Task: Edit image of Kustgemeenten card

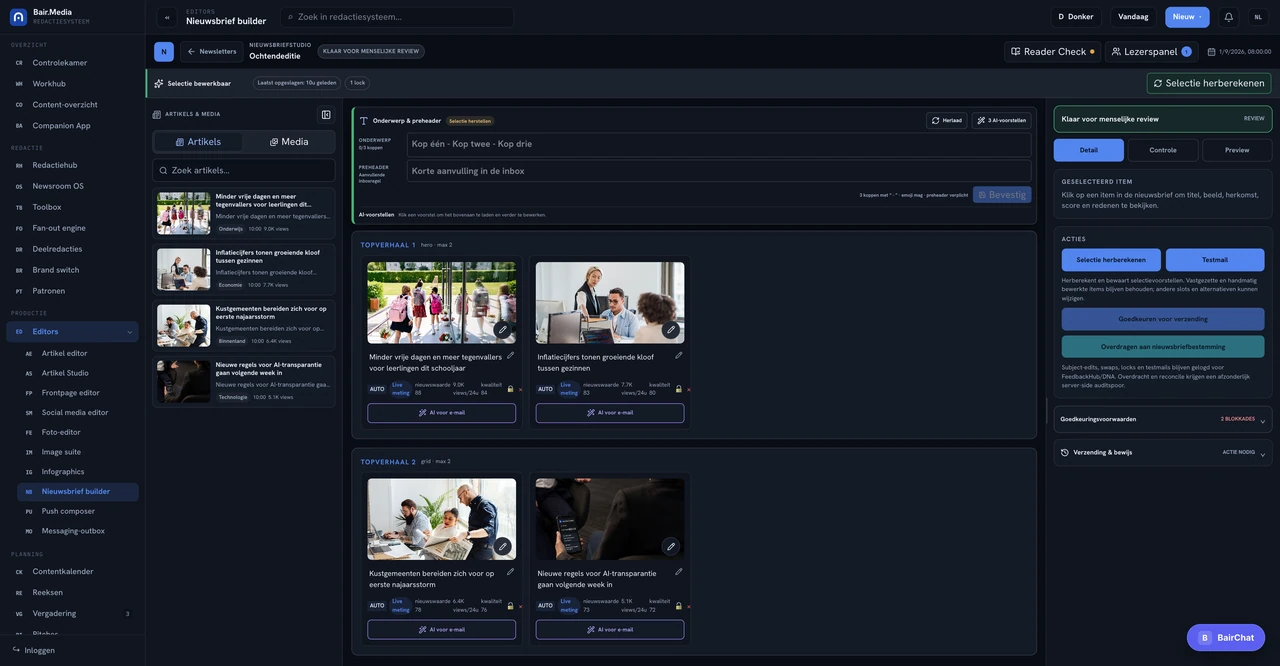Action: pyautogui.click(x=502, y=546)
